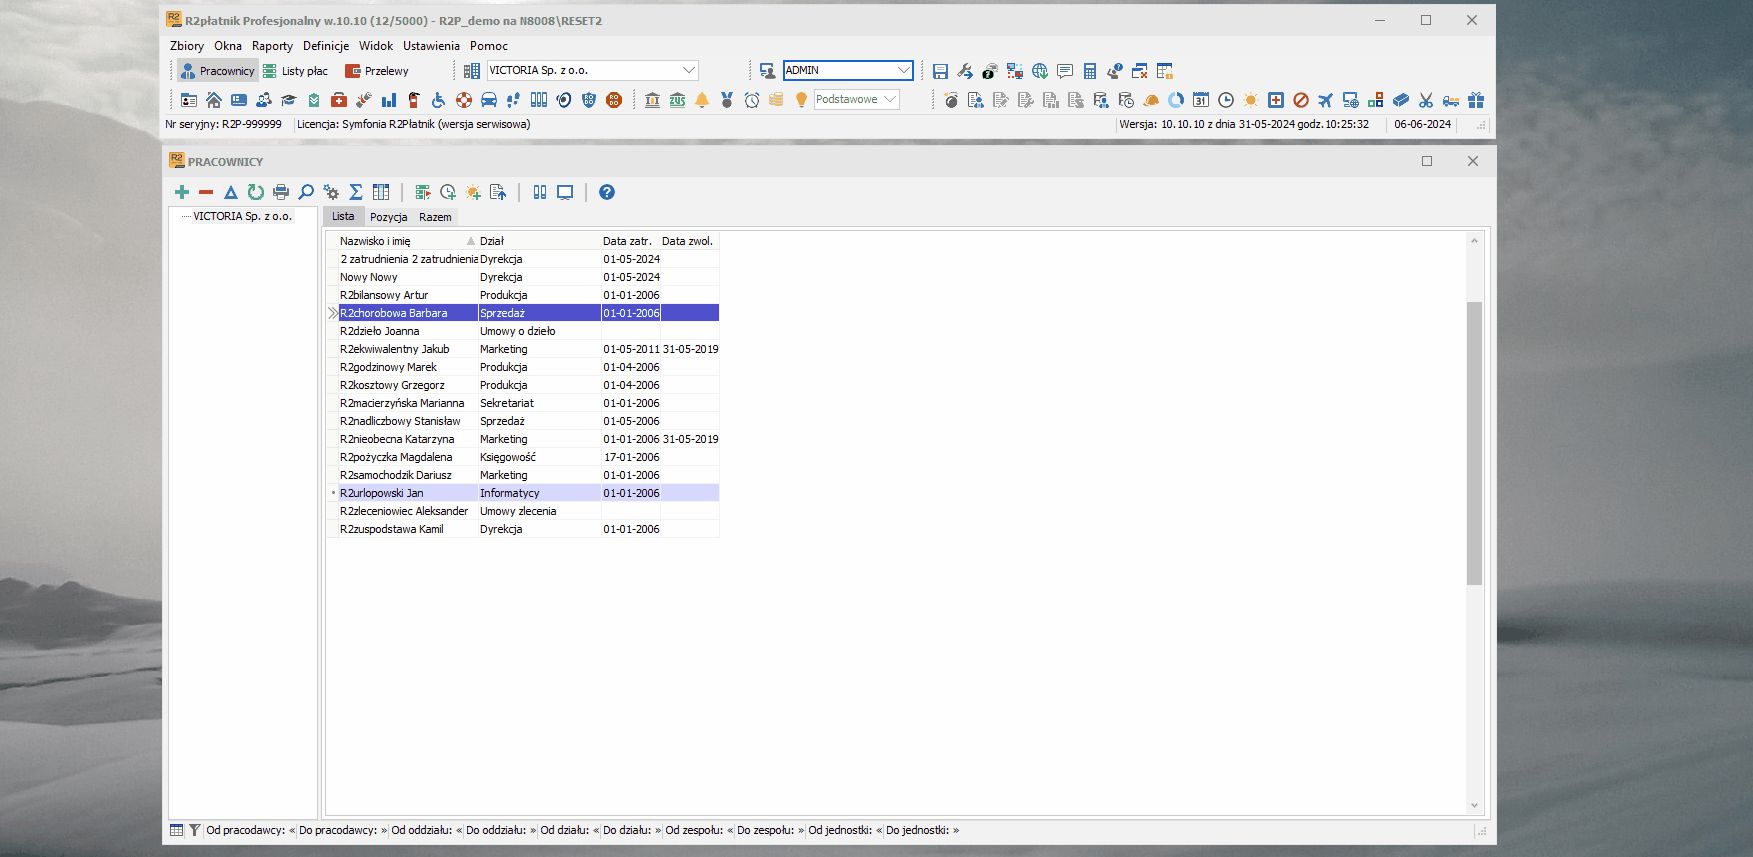The height and width of the screenshot is (857, 1753).
Task: Click the scroll down arrow of the list
Action: [x=1474, y=805]
